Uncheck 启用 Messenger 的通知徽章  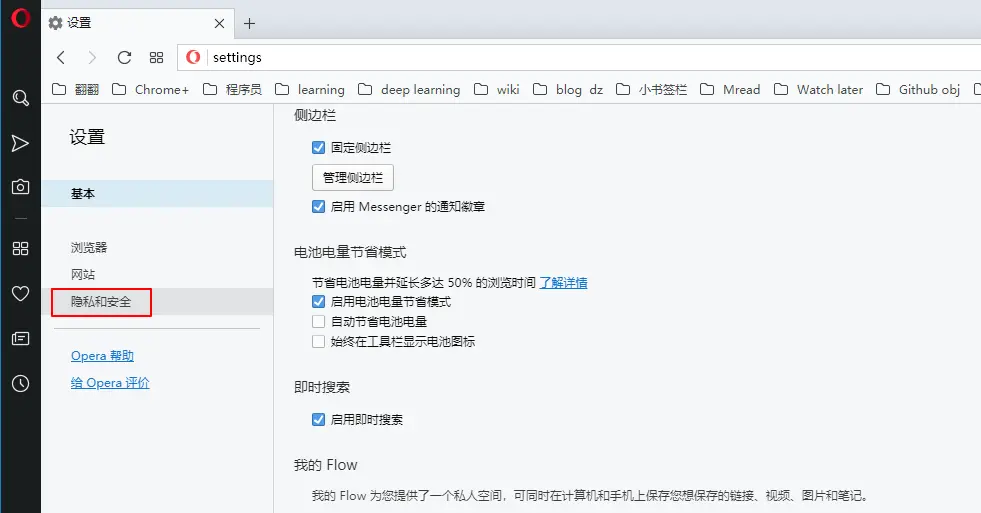(318, 206)
